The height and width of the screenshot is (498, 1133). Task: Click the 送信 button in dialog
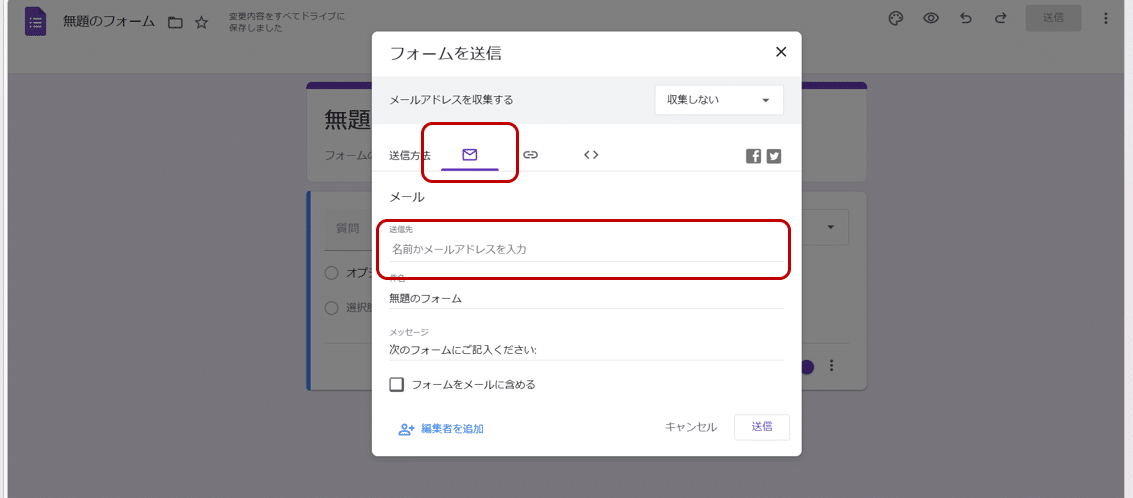(x=762, y=427)
